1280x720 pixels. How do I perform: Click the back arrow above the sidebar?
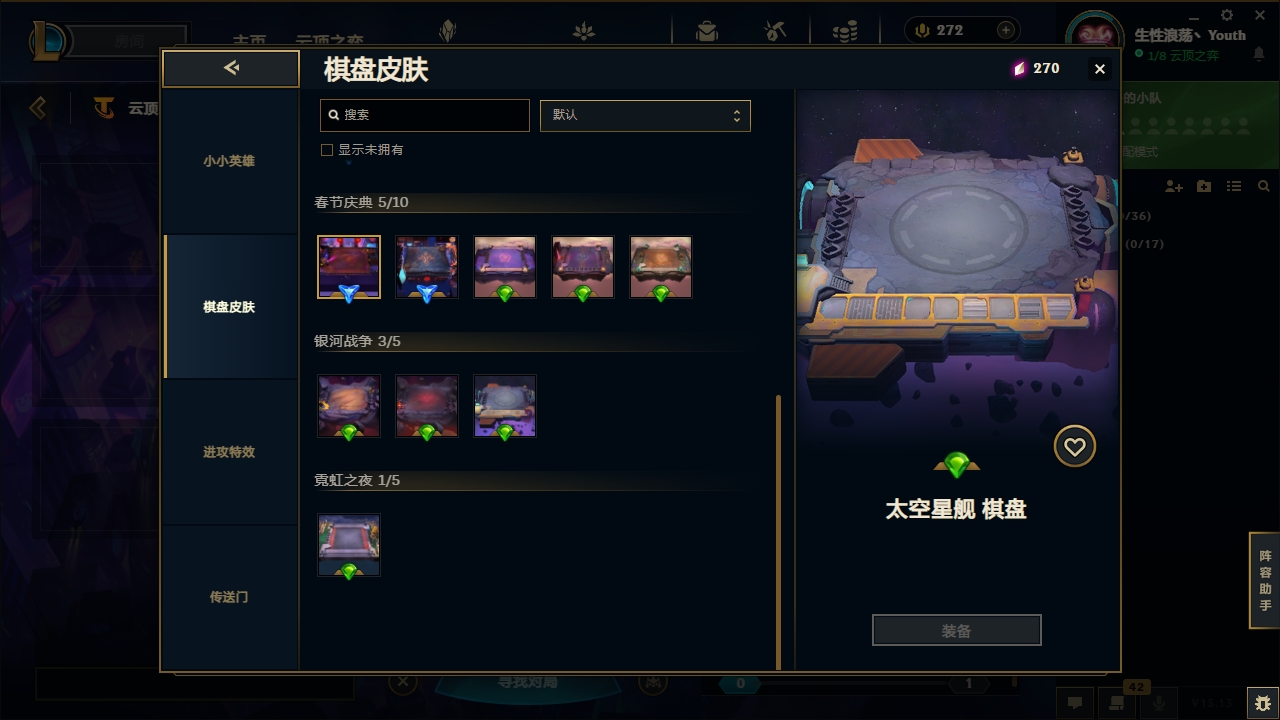point(231,68)
